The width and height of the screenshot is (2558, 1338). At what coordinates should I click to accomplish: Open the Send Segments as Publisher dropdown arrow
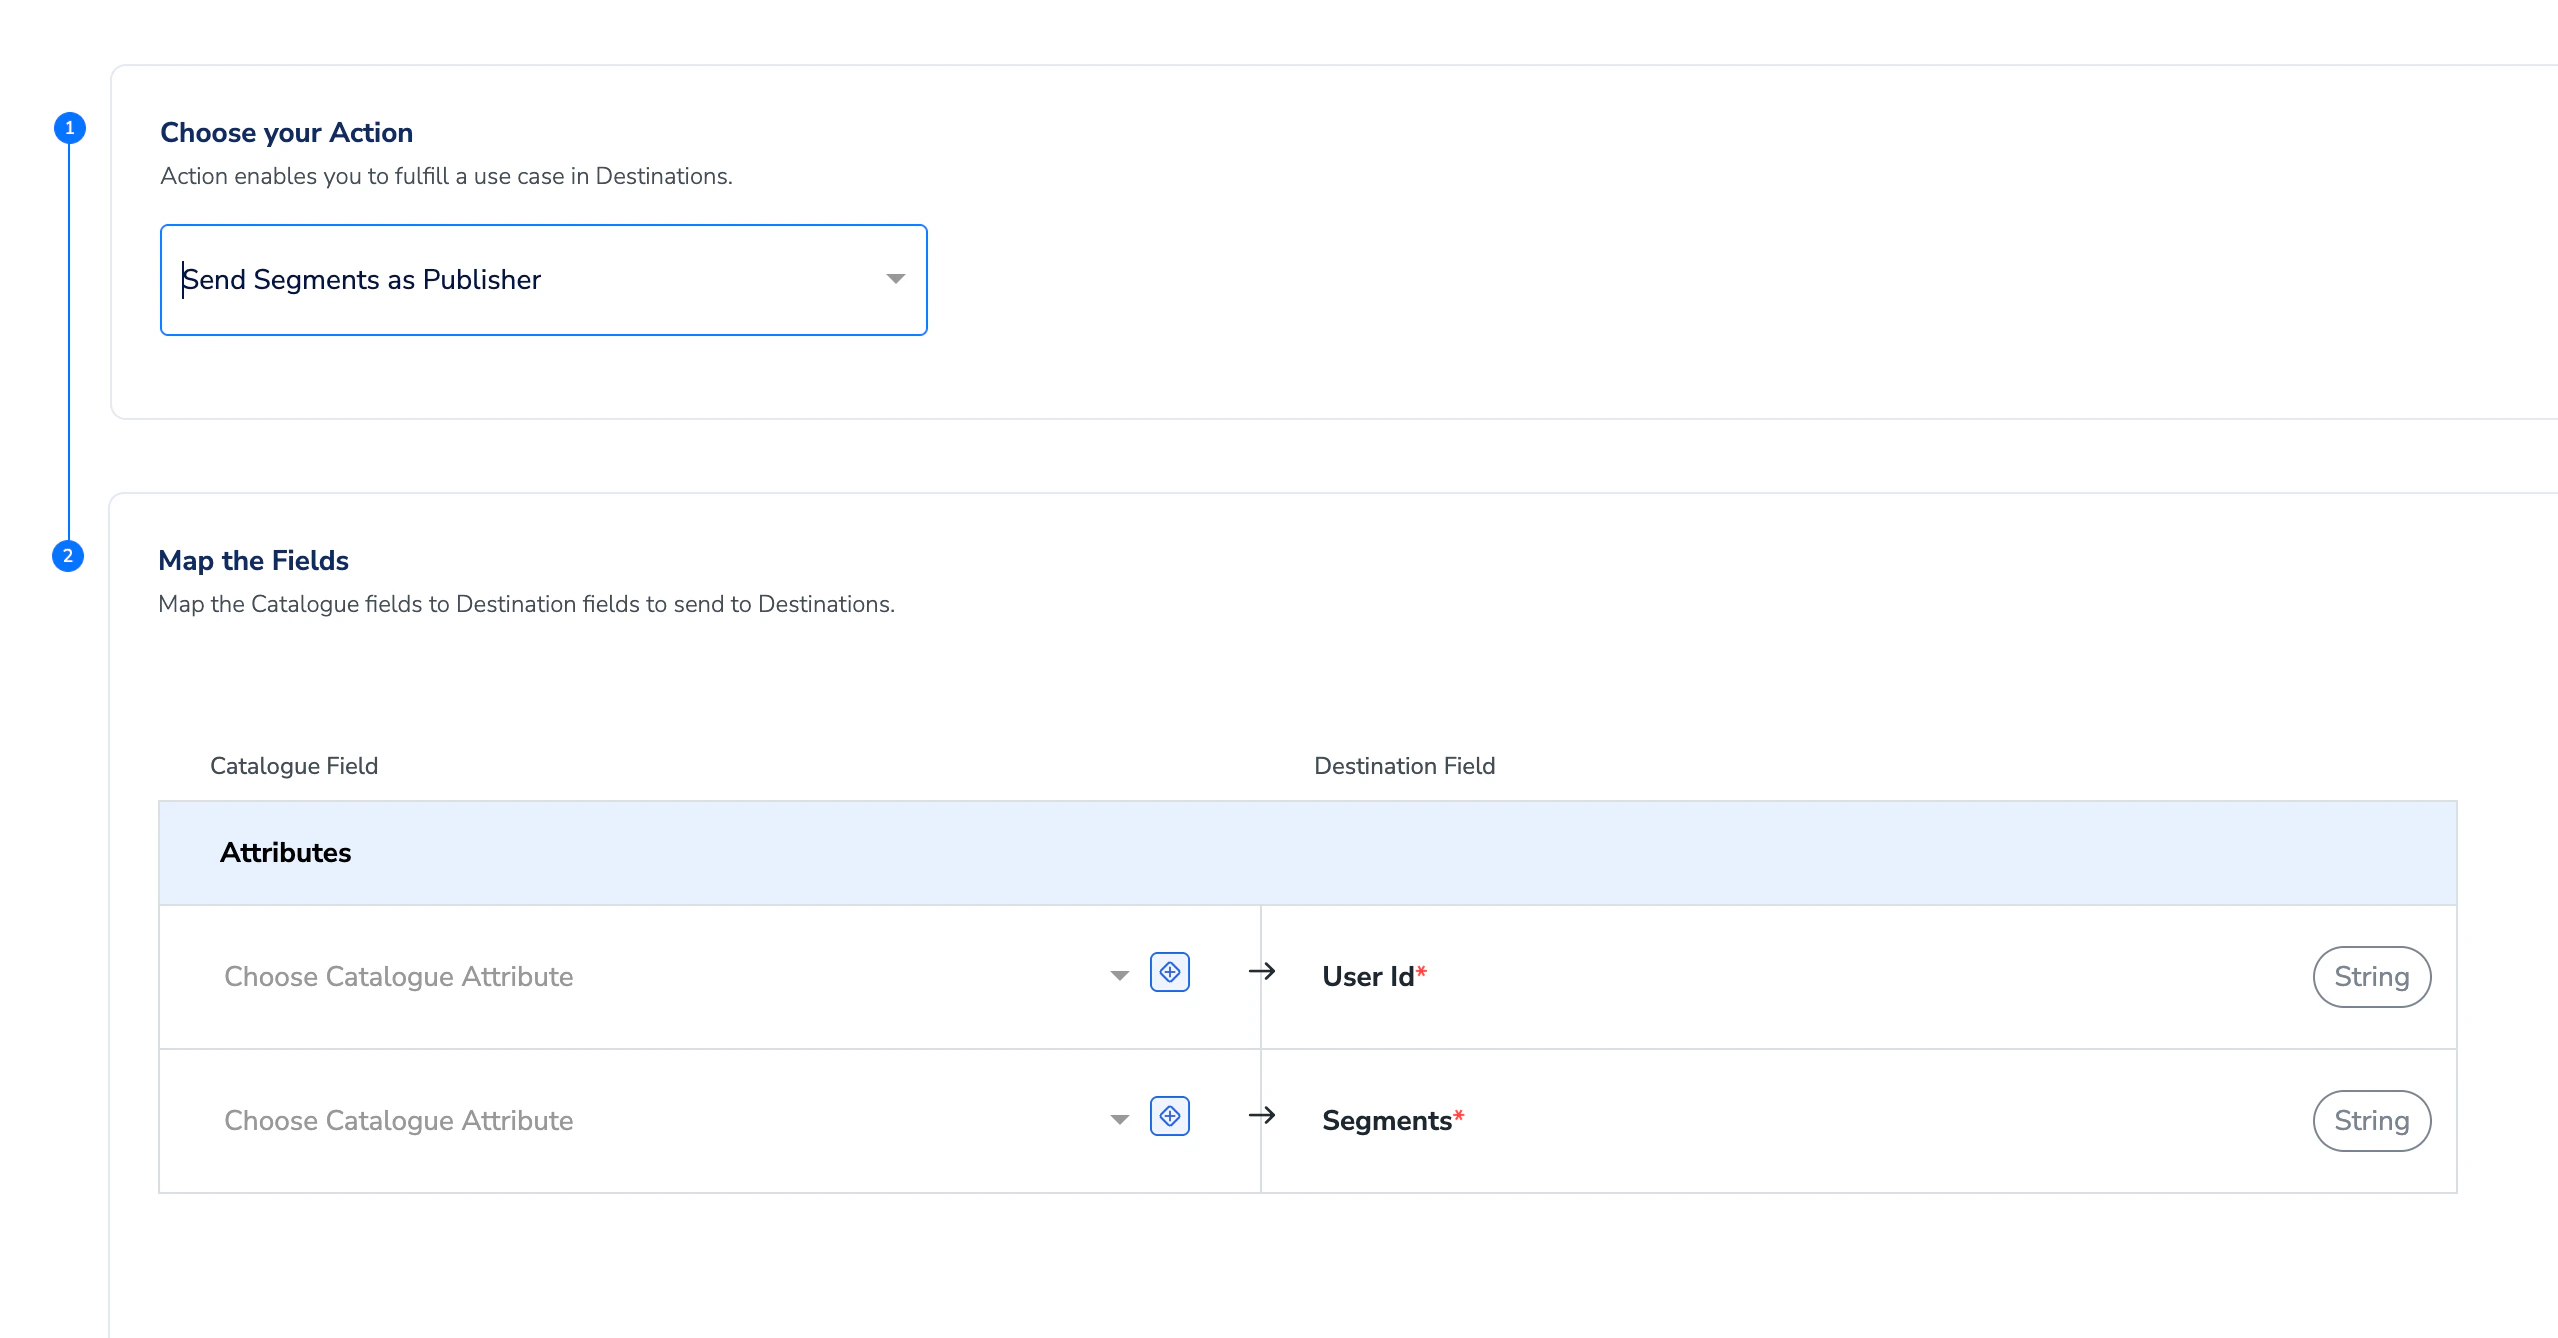895,279
